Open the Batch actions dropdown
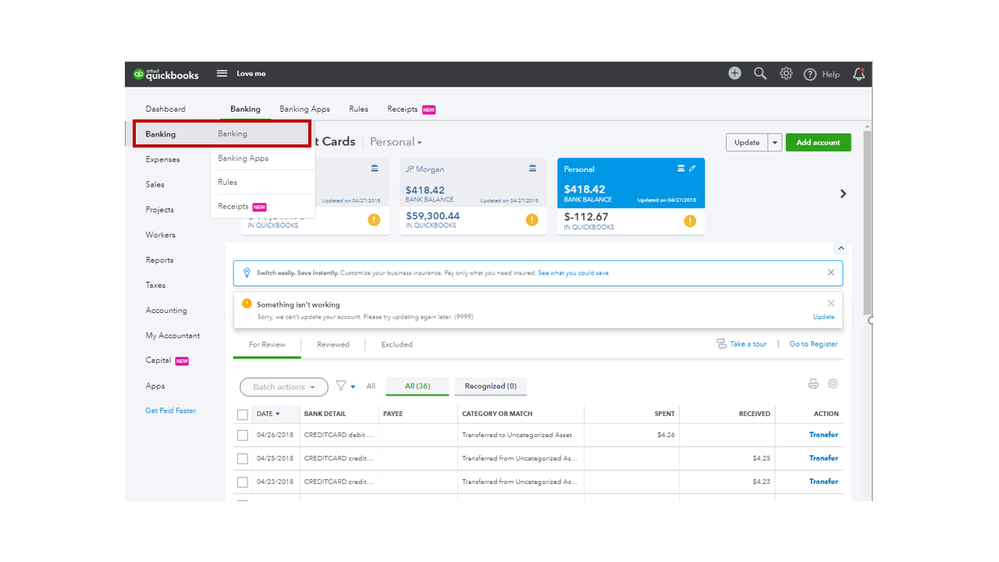 [x=284, y=387]
